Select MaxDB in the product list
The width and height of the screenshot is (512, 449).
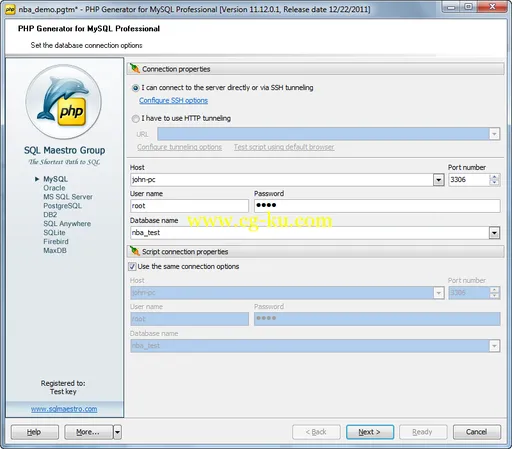pos(55,251)
